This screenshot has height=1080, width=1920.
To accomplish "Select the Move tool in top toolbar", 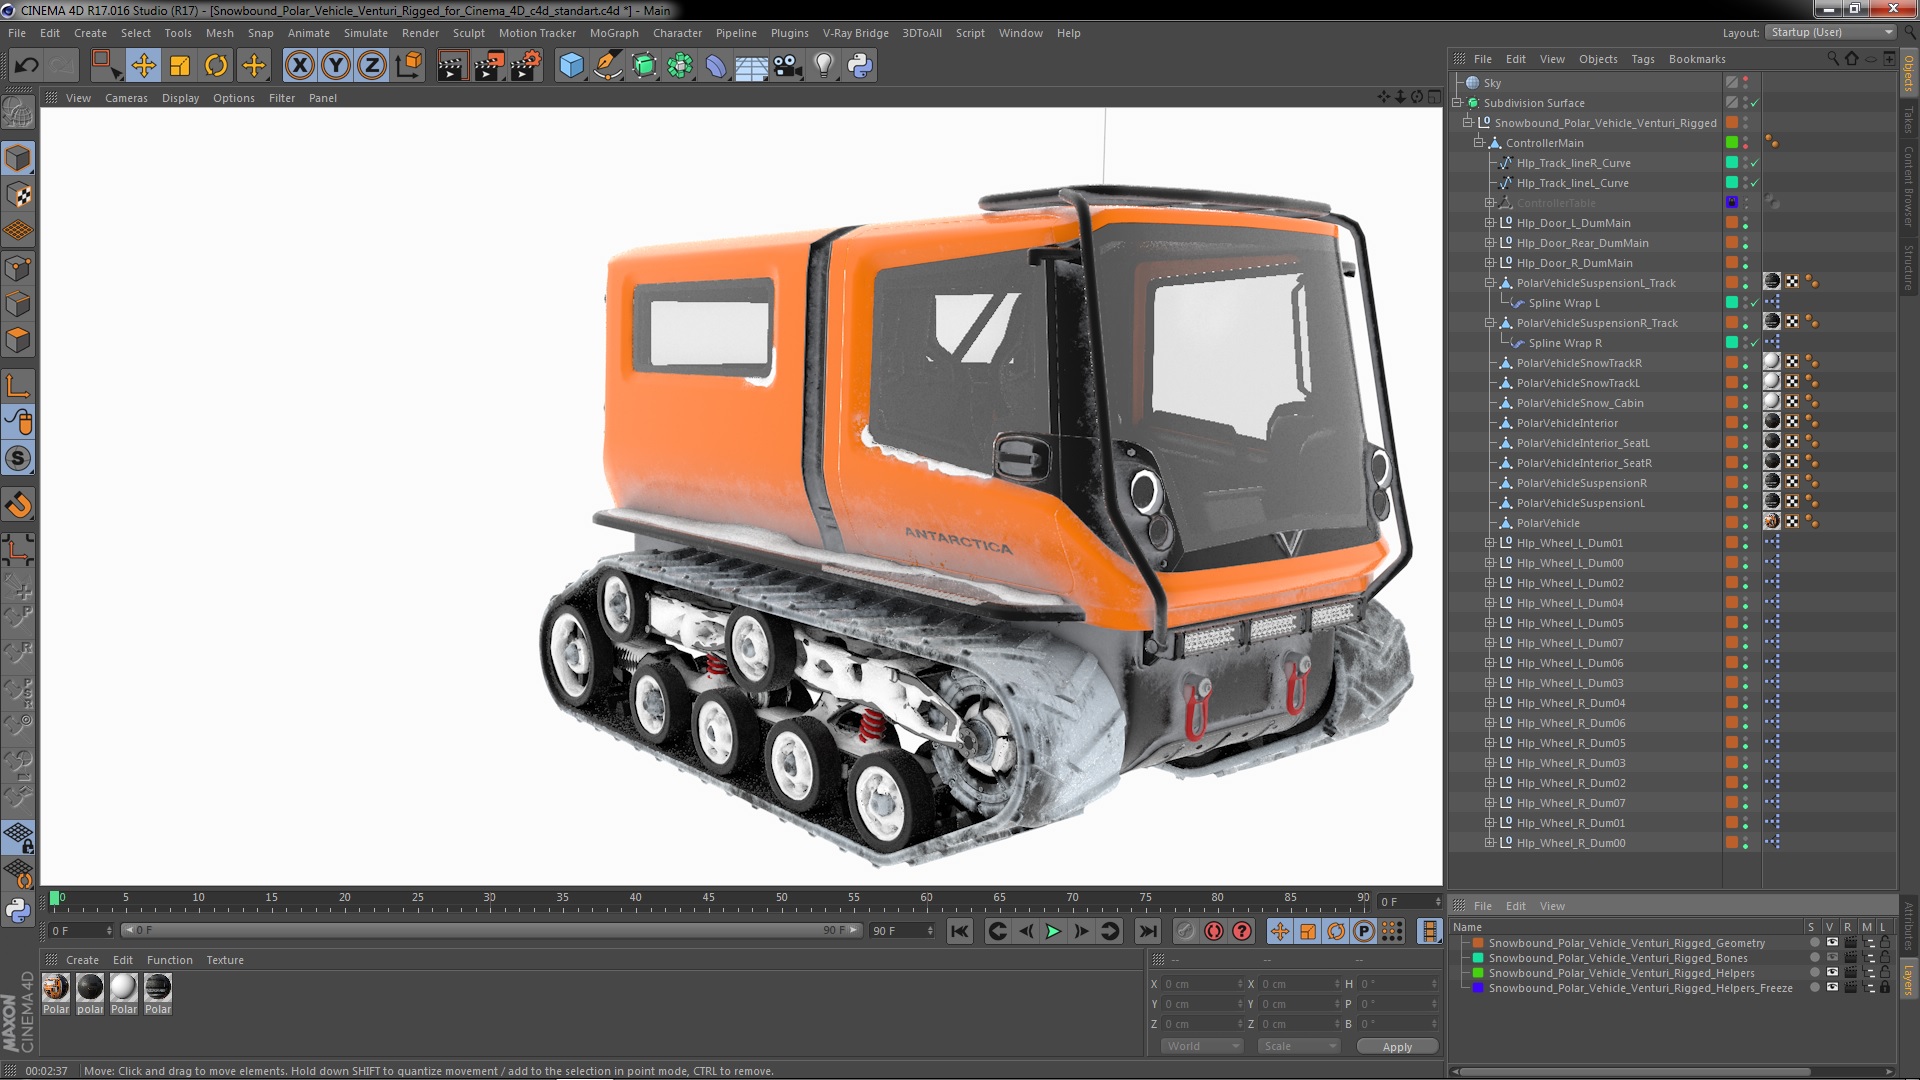I will pyautogui.click(x=143, y=66).
